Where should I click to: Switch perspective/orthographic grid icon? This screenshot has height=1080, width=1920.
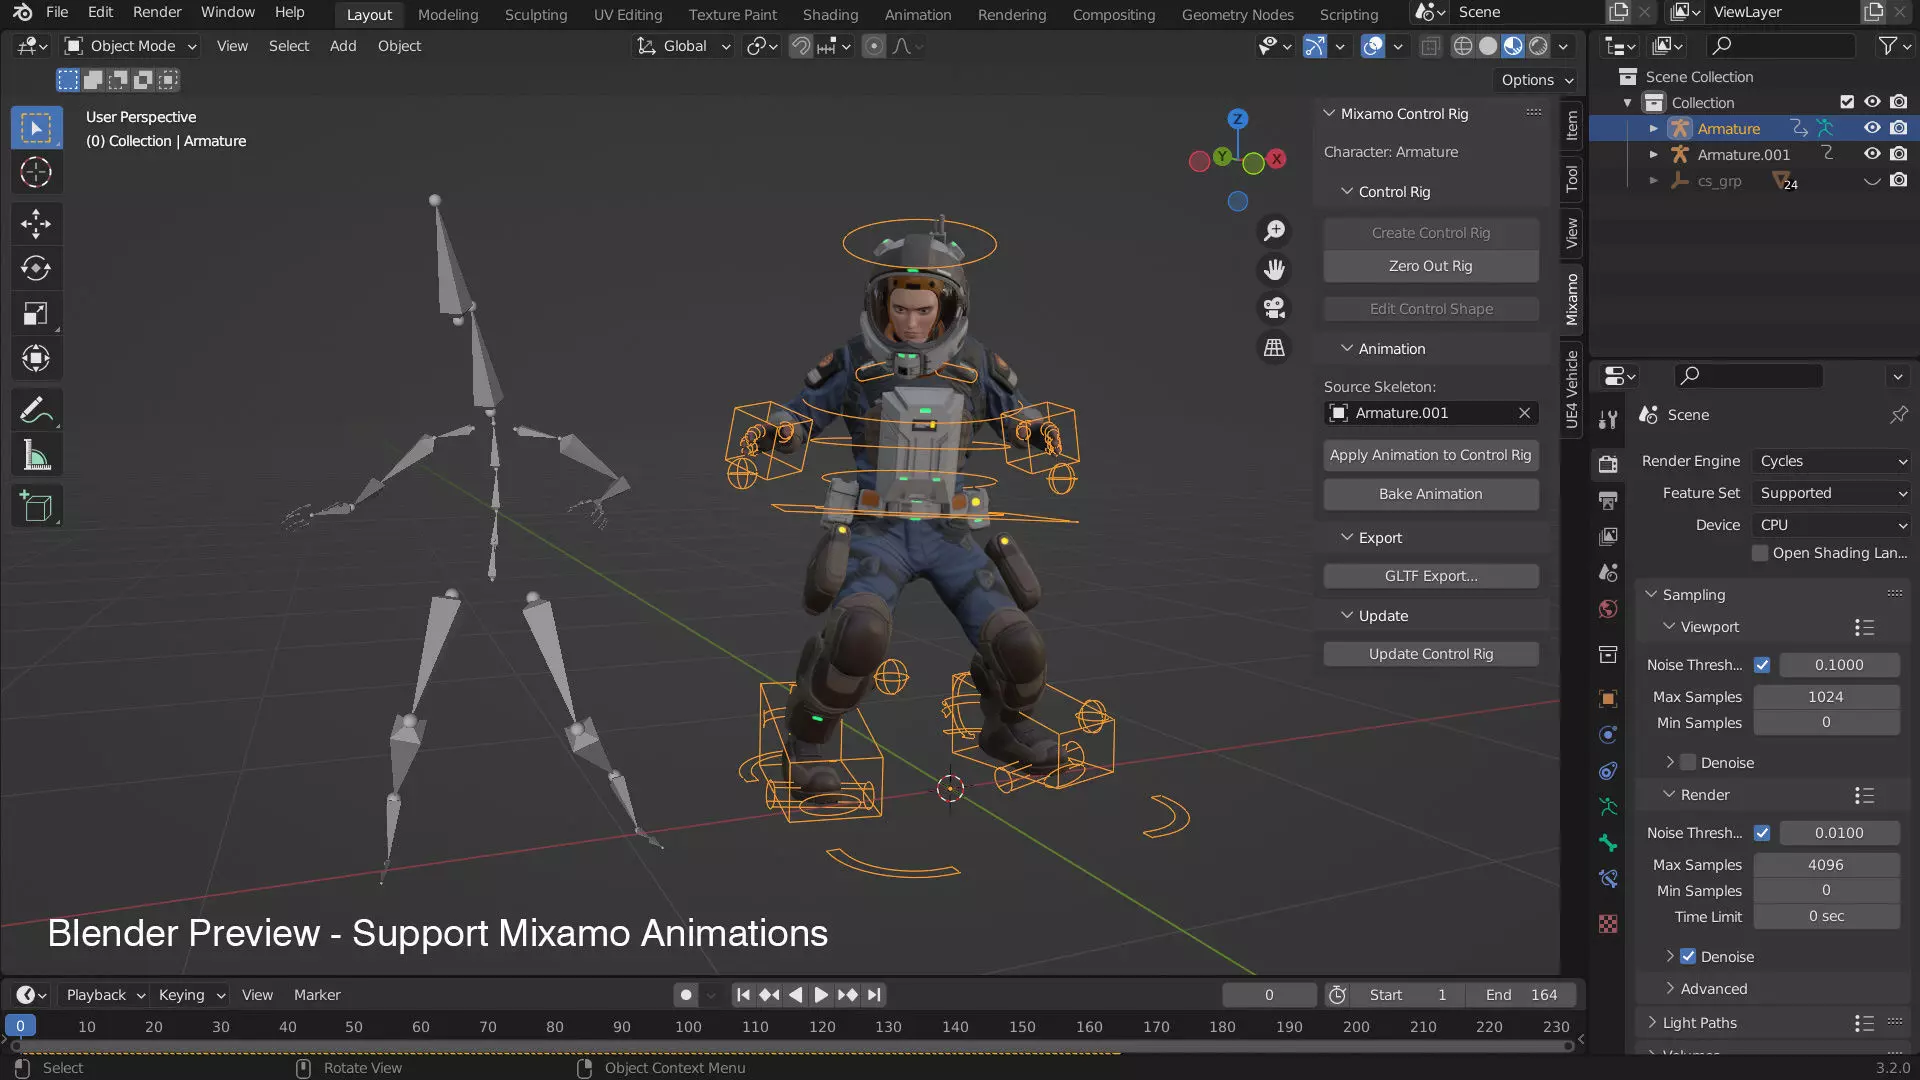click(1274, 347)
